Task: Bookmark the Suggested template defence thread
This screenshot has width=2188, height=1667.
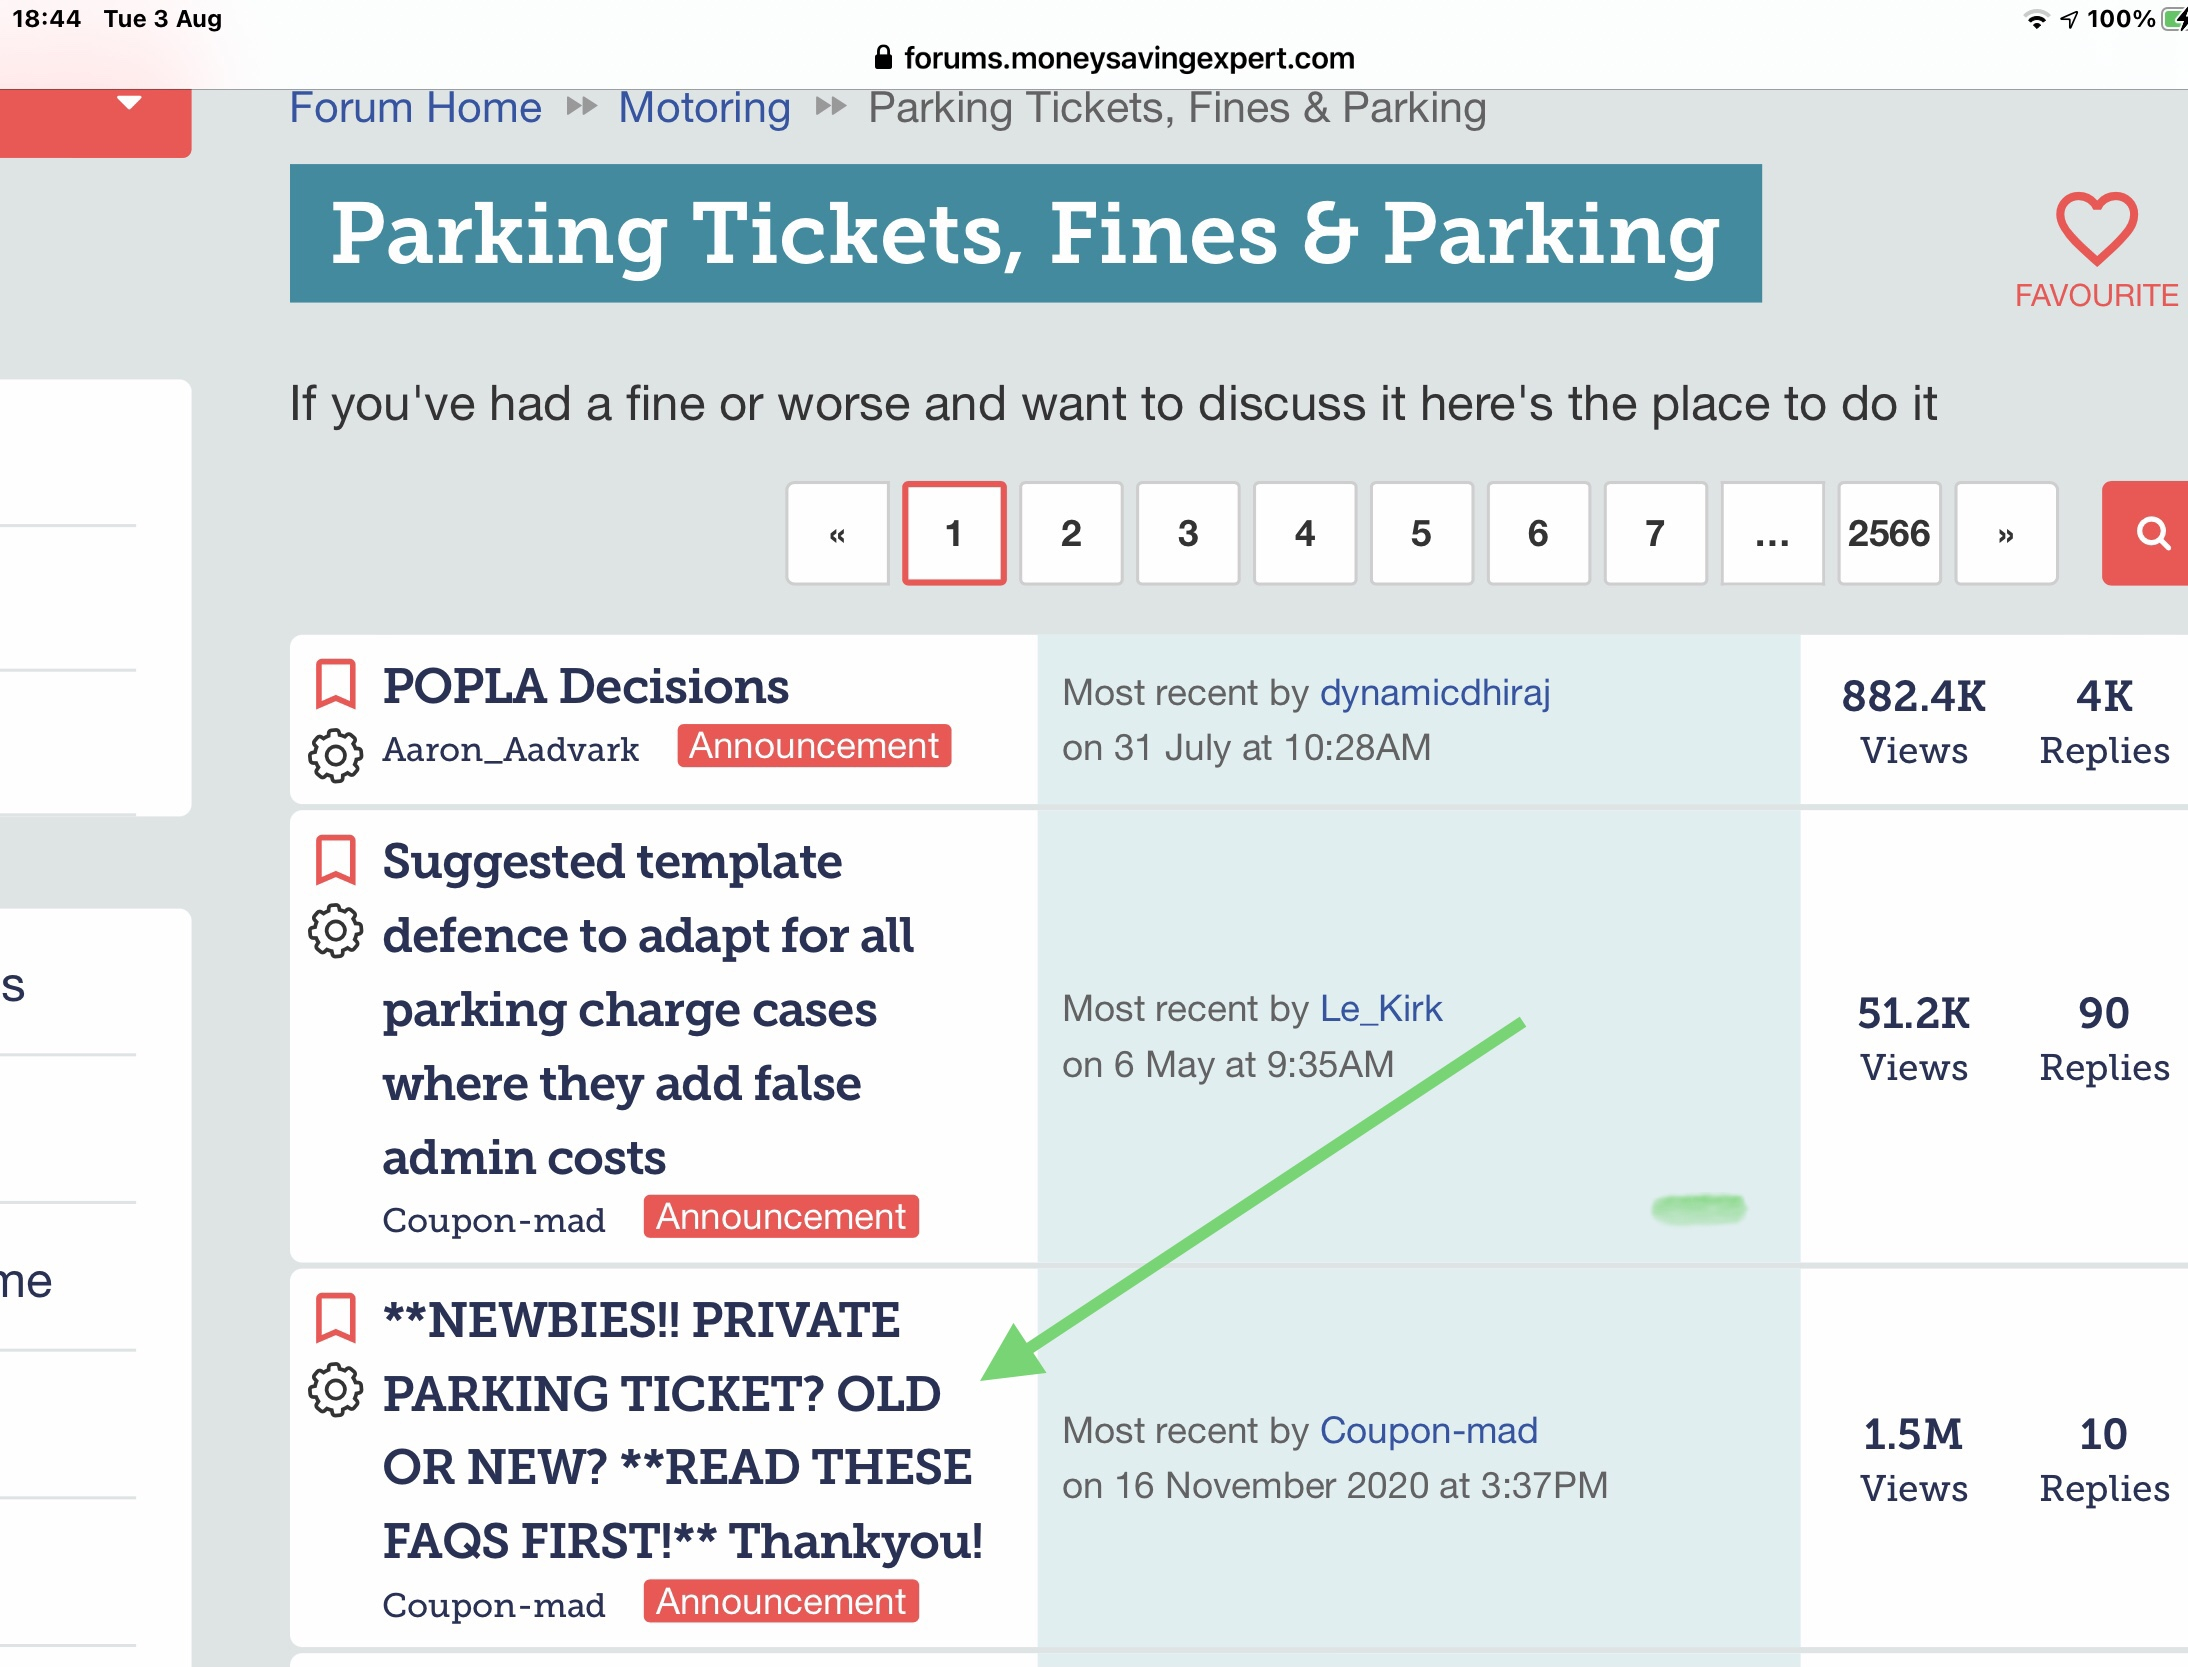Action: 335,861
